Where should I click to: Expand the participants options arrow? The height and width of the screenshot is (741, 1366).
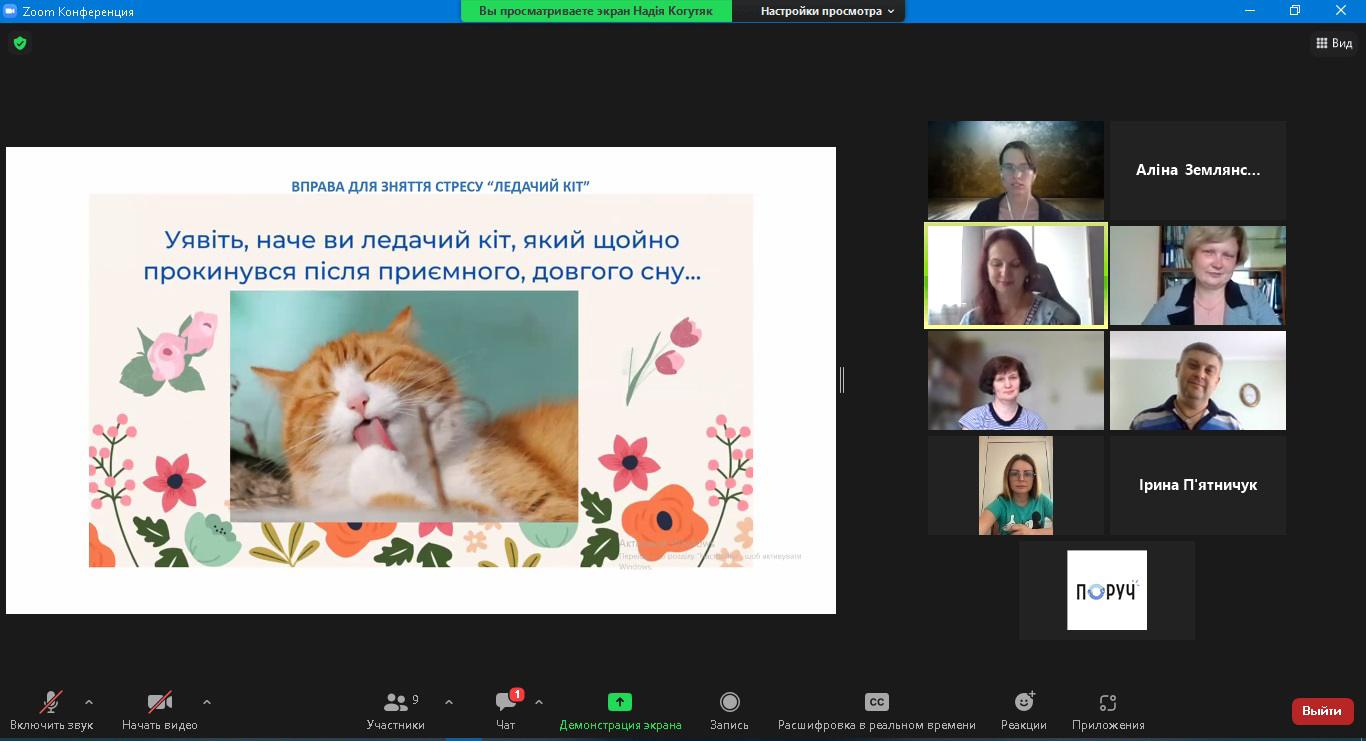[448, 702]
